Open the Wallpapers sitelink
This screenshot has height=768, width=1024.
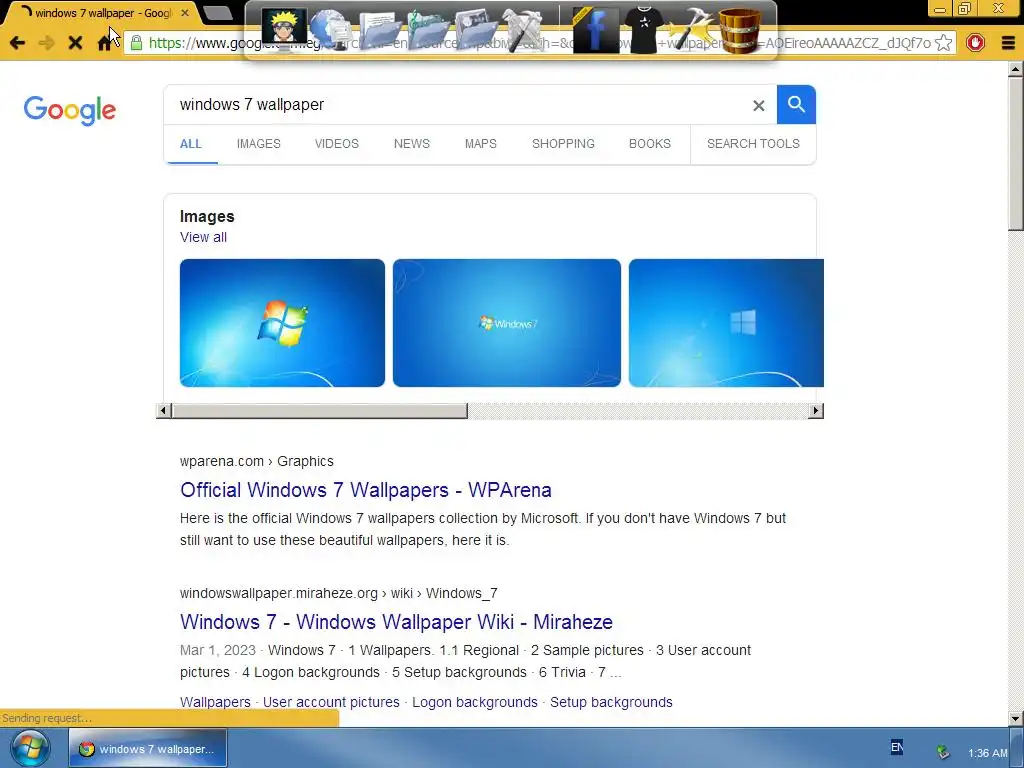(215, 702)
